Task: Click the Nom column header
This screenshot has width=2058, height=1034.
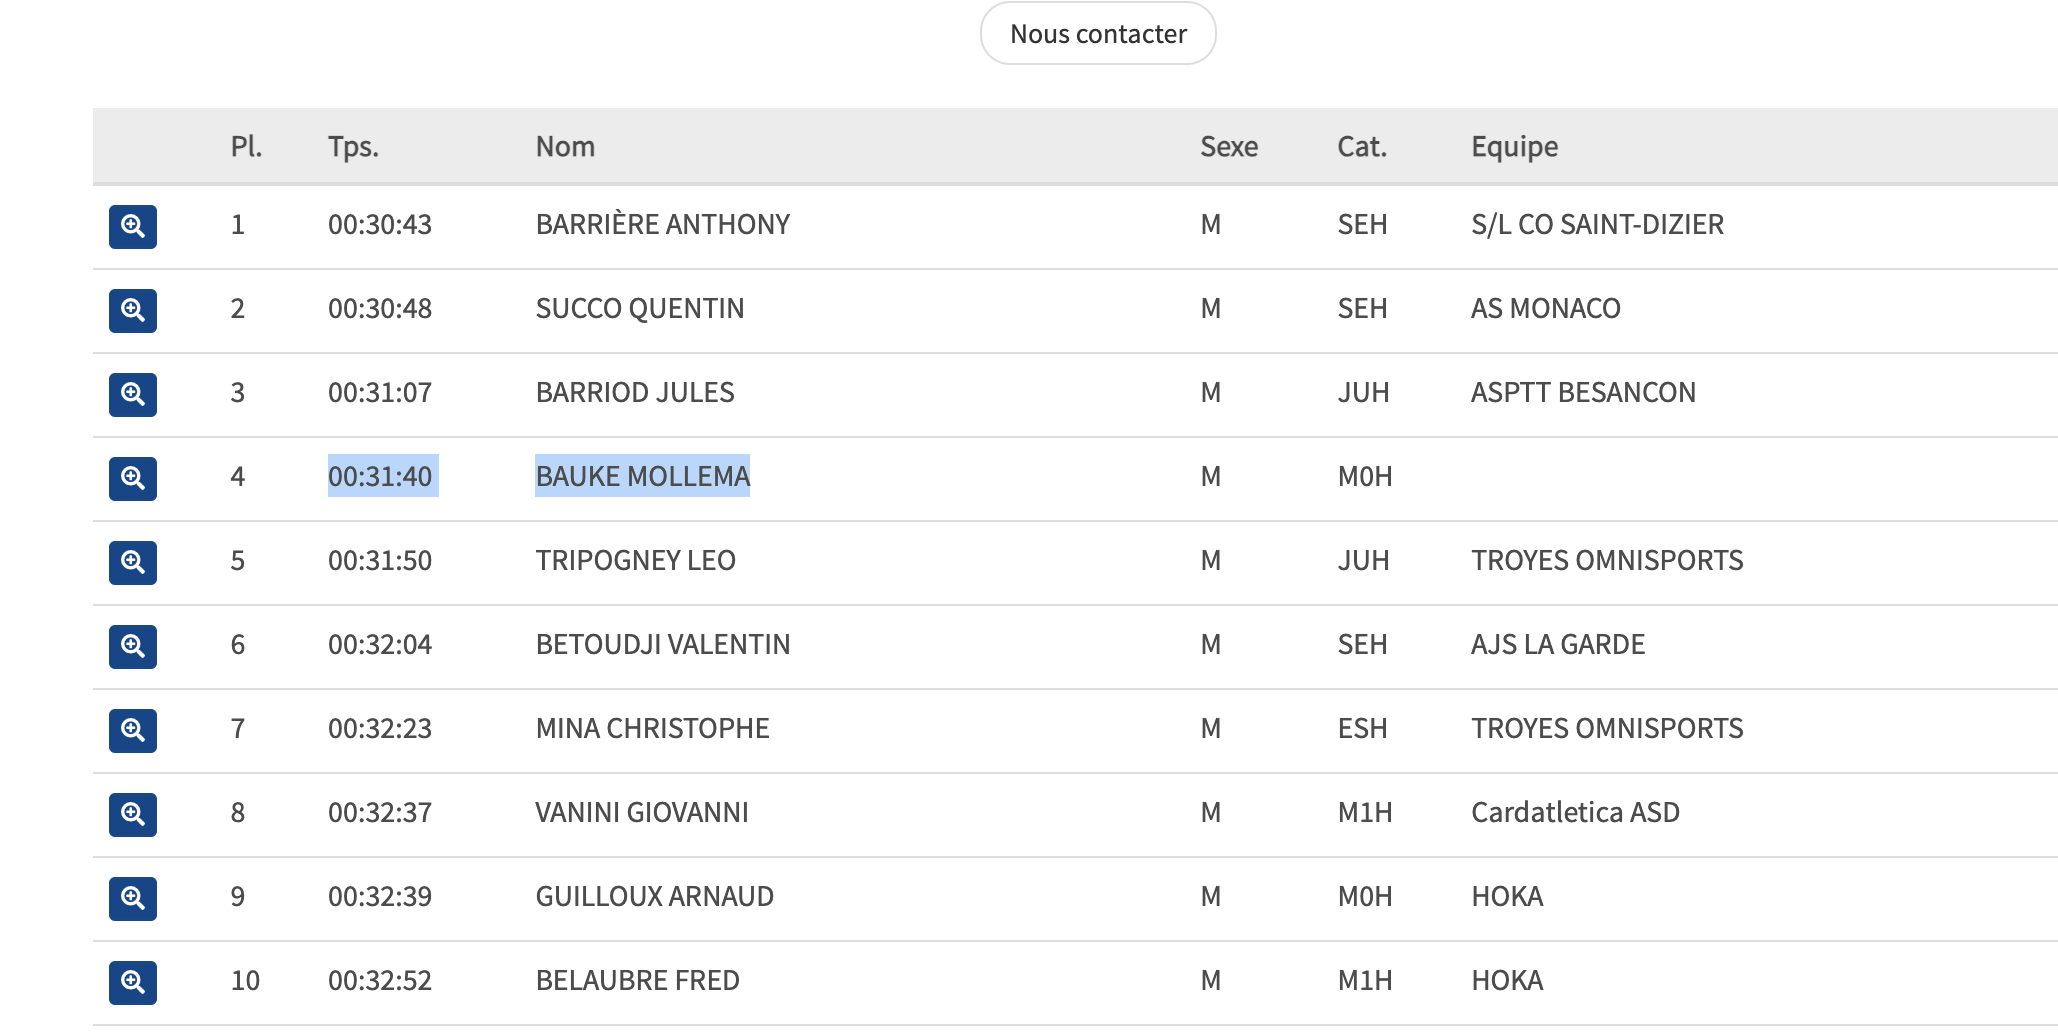Action: tap(565, 147)
